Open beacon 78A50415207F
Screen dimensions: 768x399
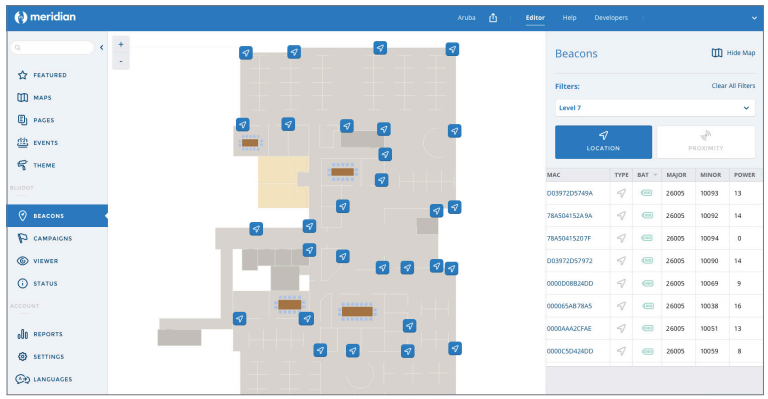point(569,238)
